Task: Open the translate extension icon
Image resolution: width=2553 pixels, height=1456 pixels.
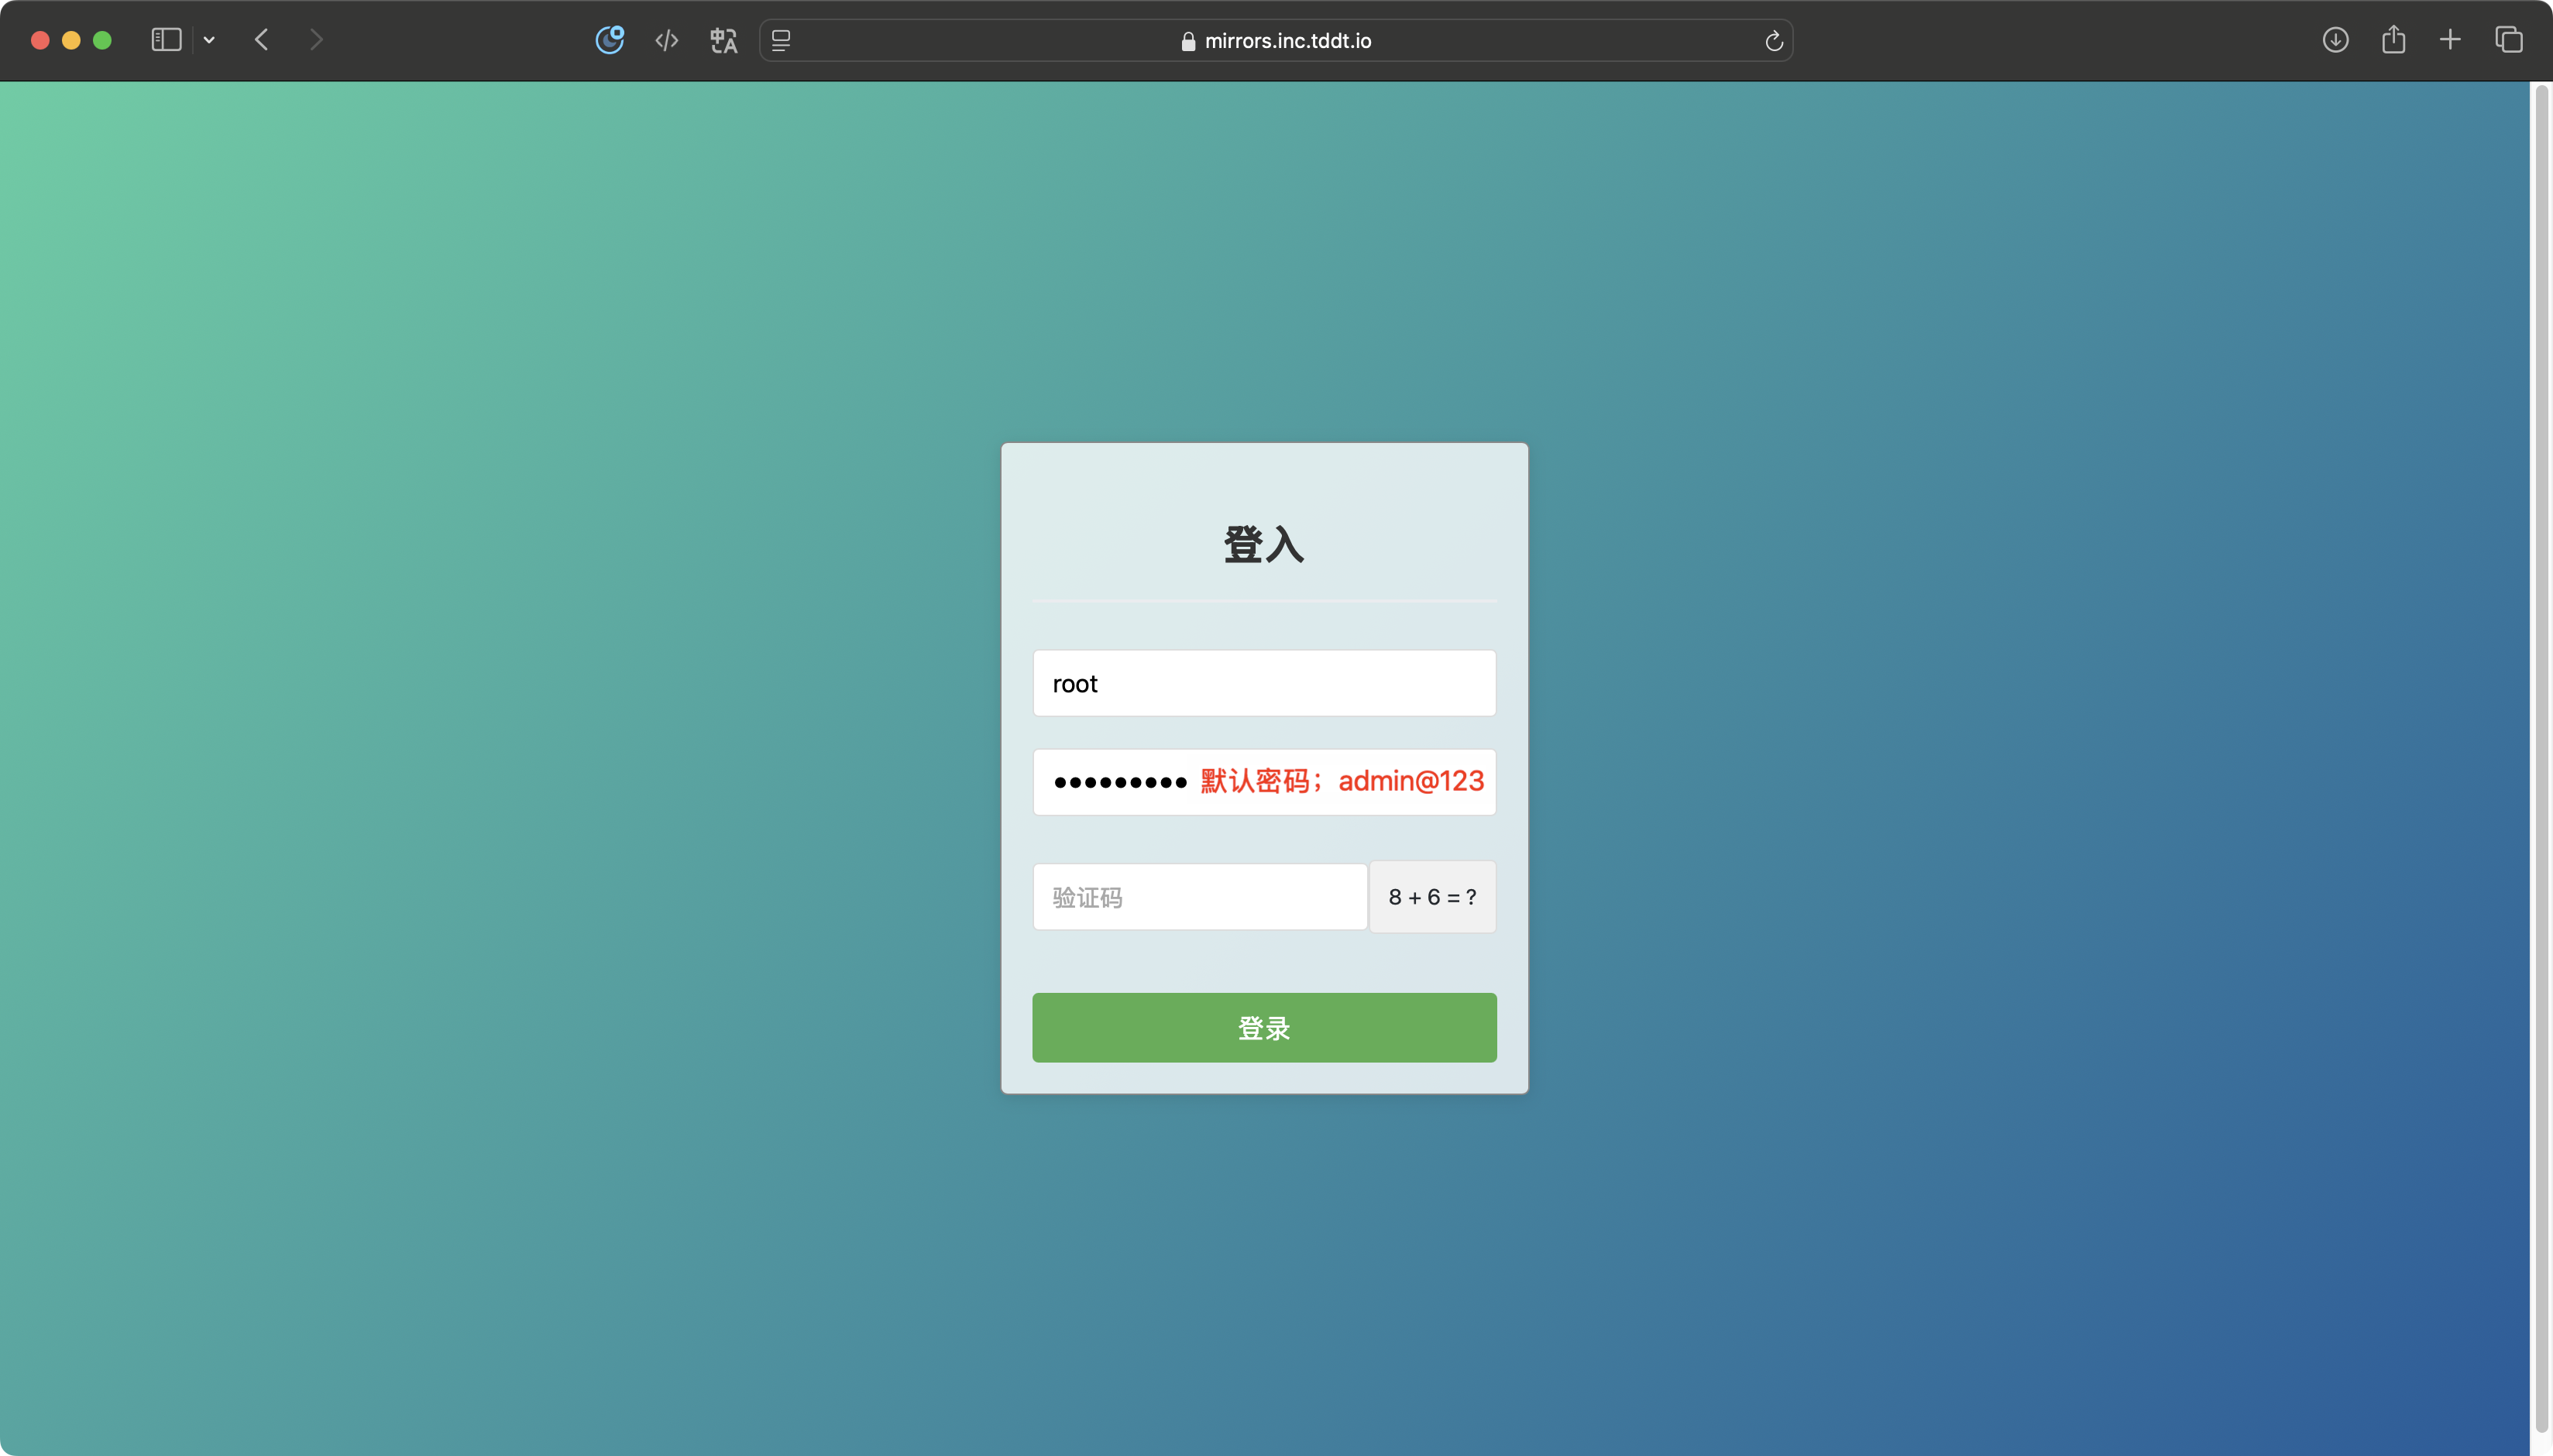Action: coord(723,40)
